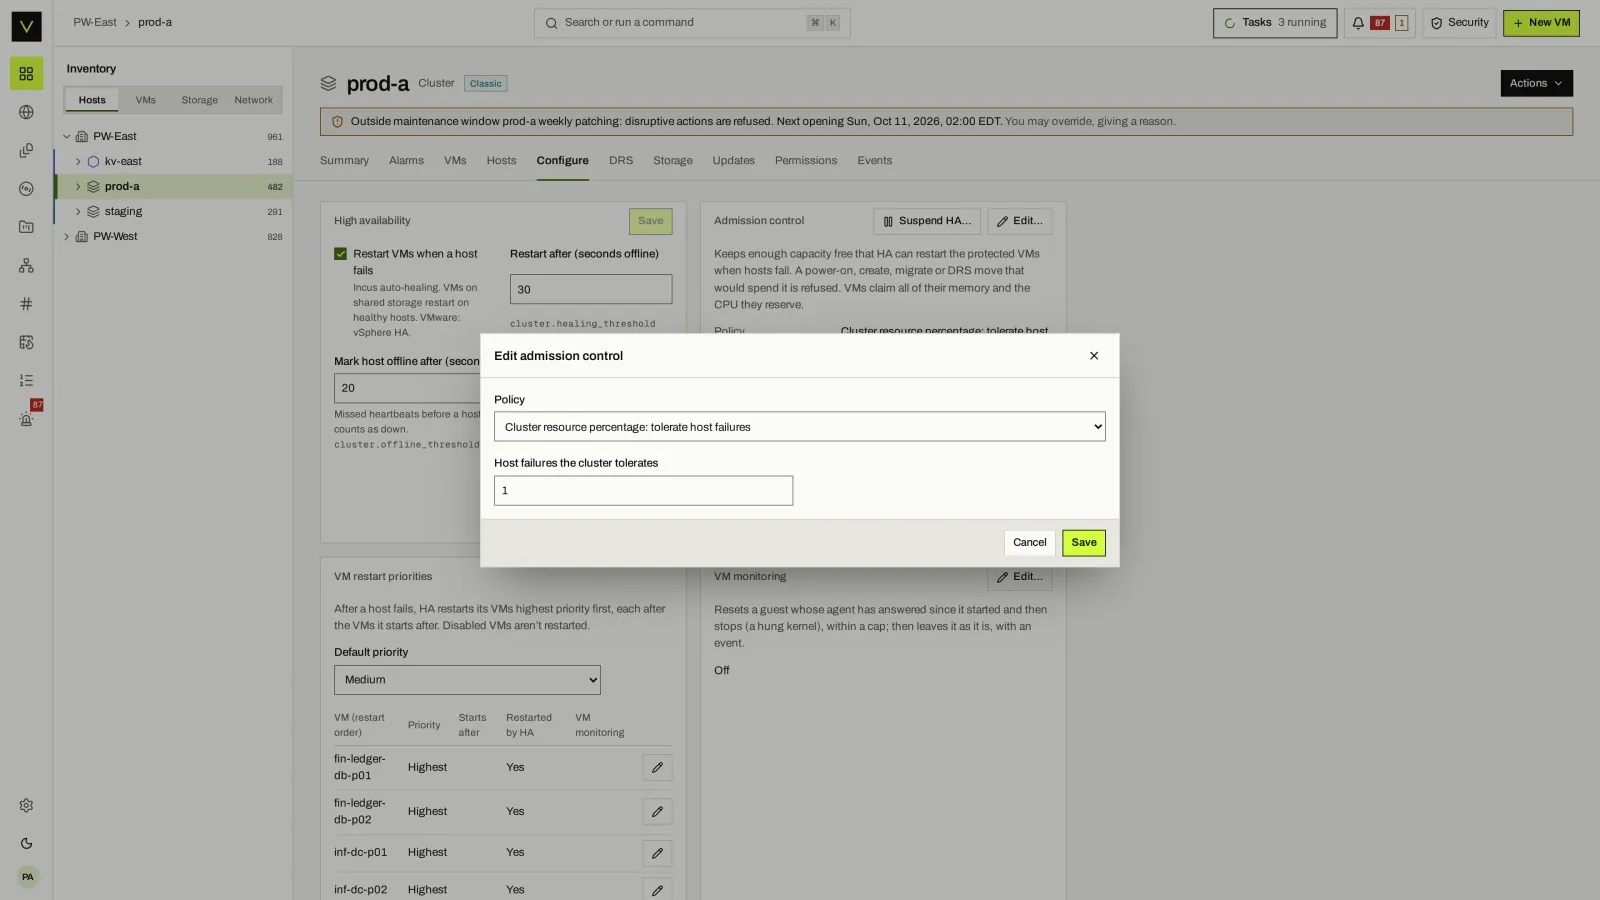The height and width of the screenshot is (900, 1600).
Task: Open settings gear in left sidebar
Action: pyautogui.click(x=26, y=806)
